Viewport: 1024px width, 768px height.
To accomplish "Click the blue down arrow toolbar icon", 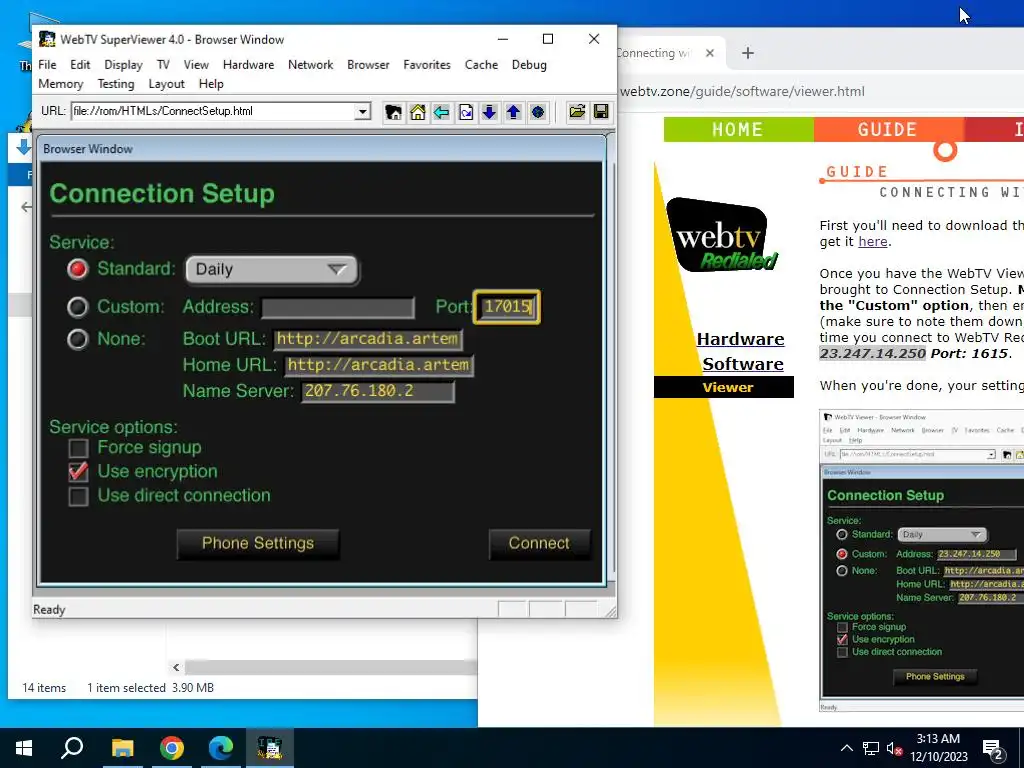I will click(489, 112).
